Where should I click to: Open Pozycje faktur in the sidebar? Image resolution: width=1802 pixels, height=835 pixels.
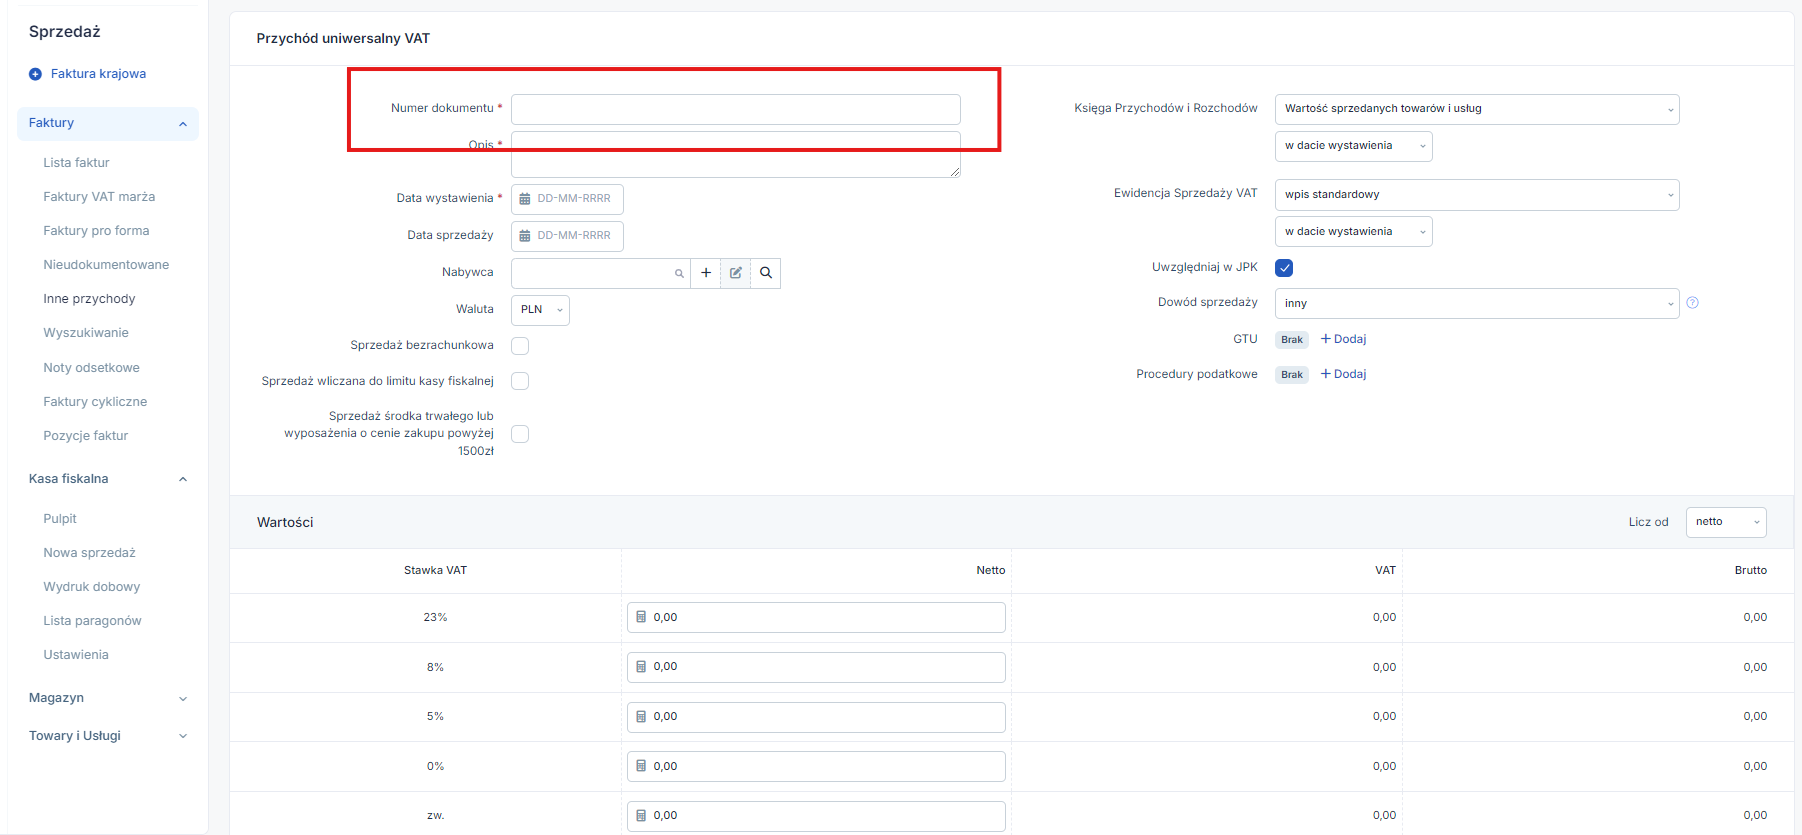86,436
